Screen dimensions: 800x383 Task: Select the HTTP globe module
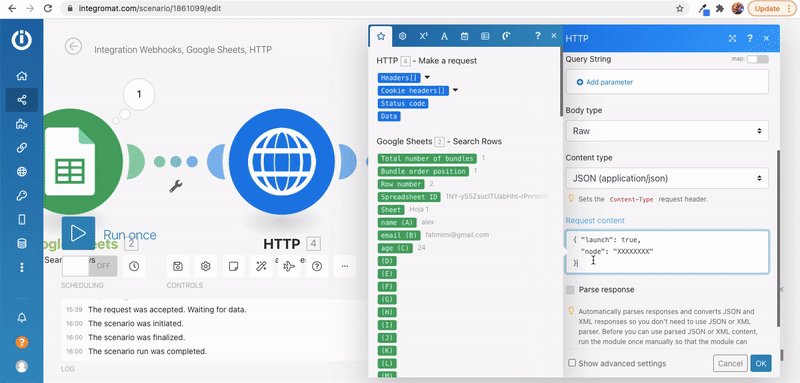282,162
